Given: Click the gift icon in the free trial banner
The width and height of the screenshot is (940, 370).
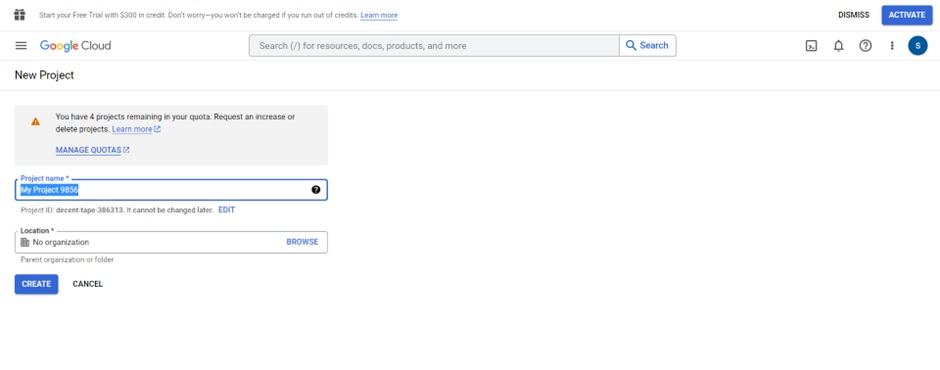Looking at the screenshot, I should [20, 14].
